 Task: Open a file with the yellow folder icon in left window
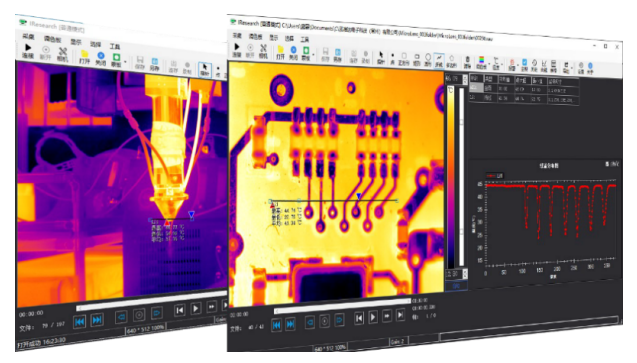84,56
